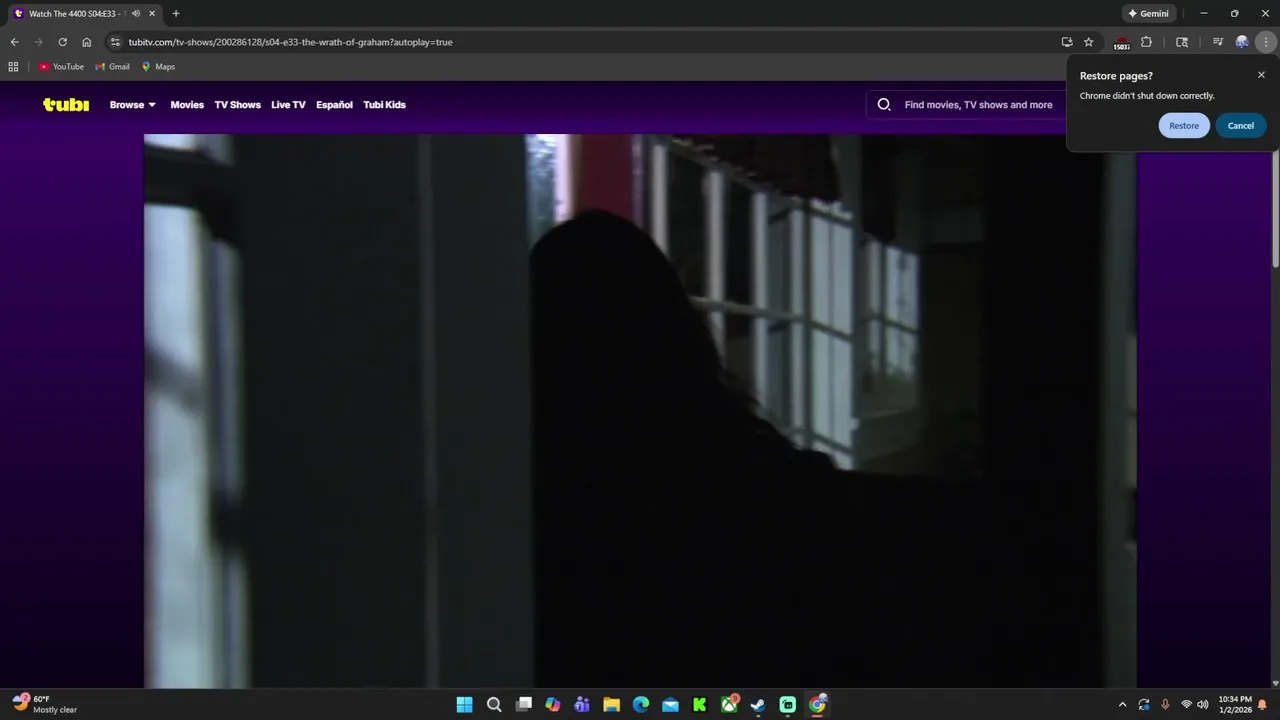
Task: Dismiss the Restore pages bubble with X
Action: (1261, 75)
